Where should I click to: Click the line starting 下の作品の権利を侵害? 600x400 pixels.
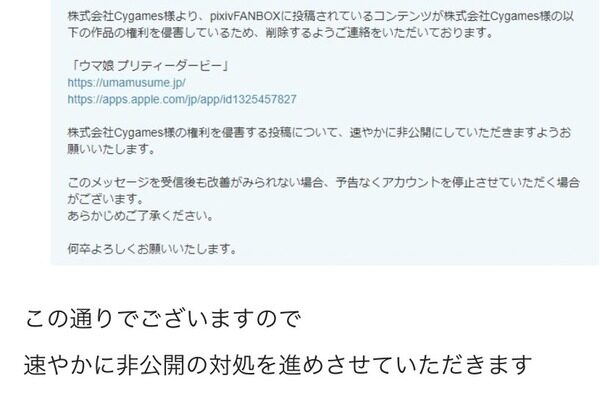pos(281,33)
